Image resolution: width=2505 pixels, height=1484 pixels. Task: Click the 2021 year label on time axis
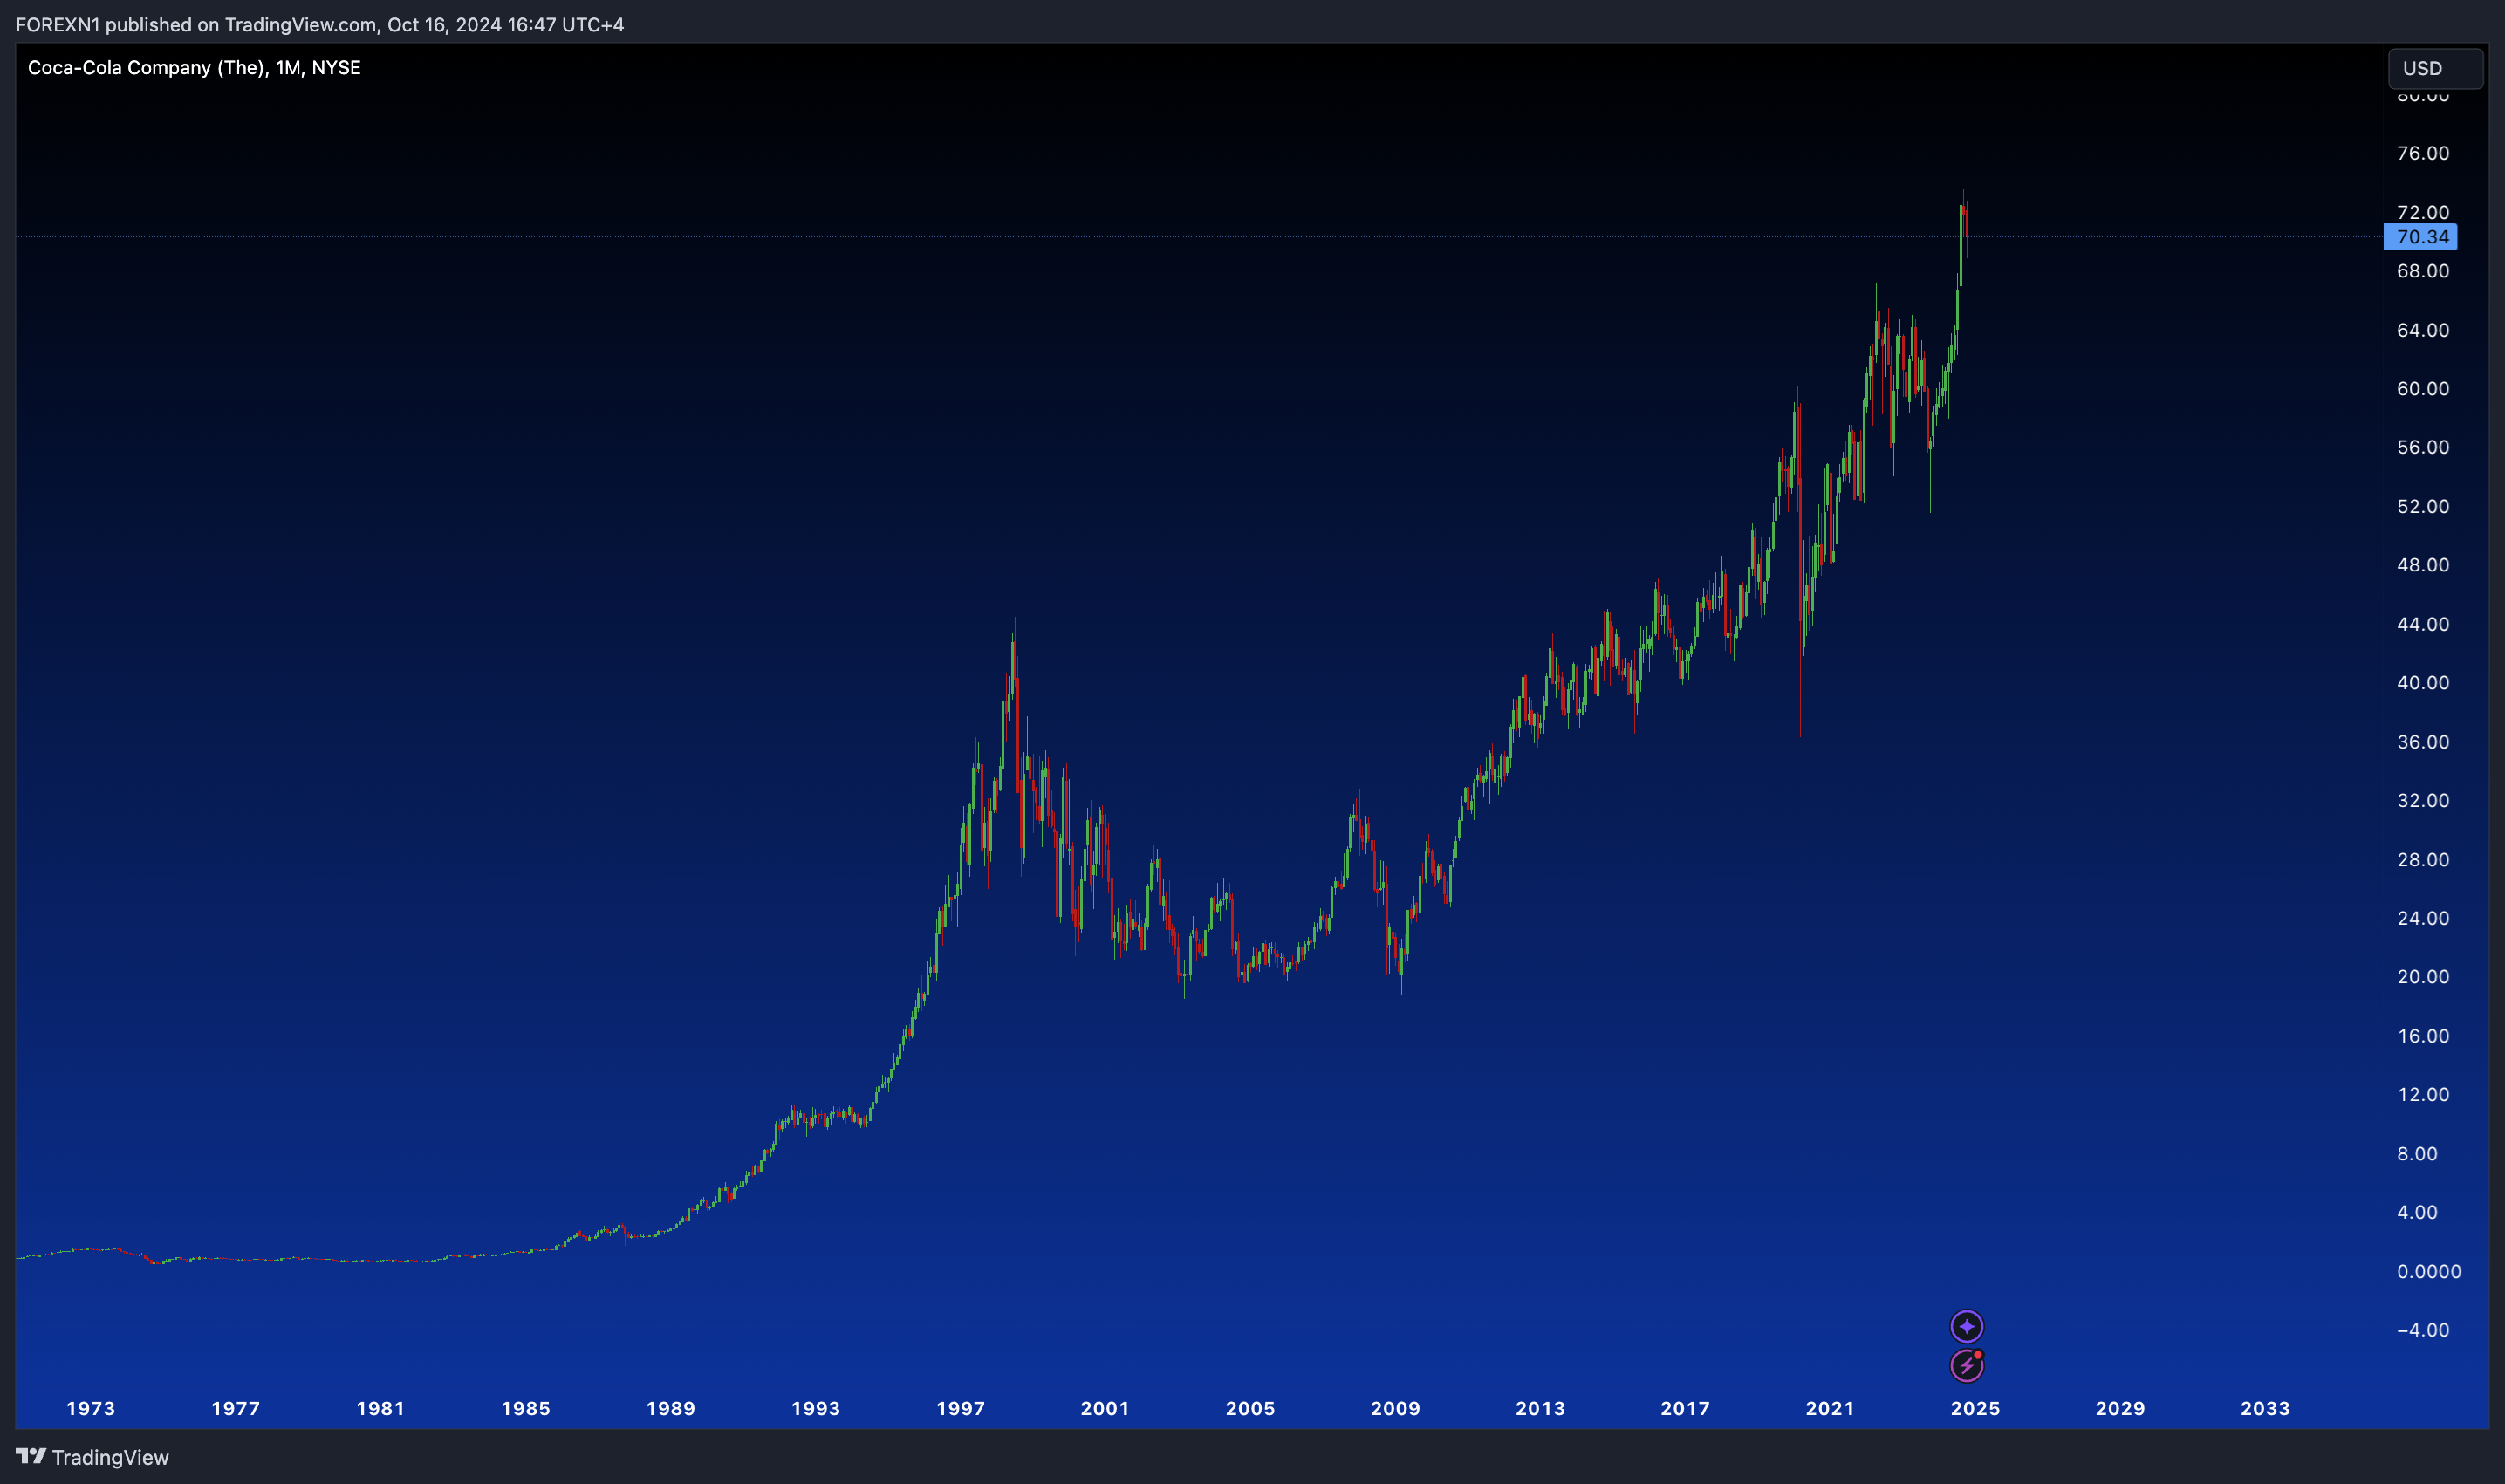1830,1408
